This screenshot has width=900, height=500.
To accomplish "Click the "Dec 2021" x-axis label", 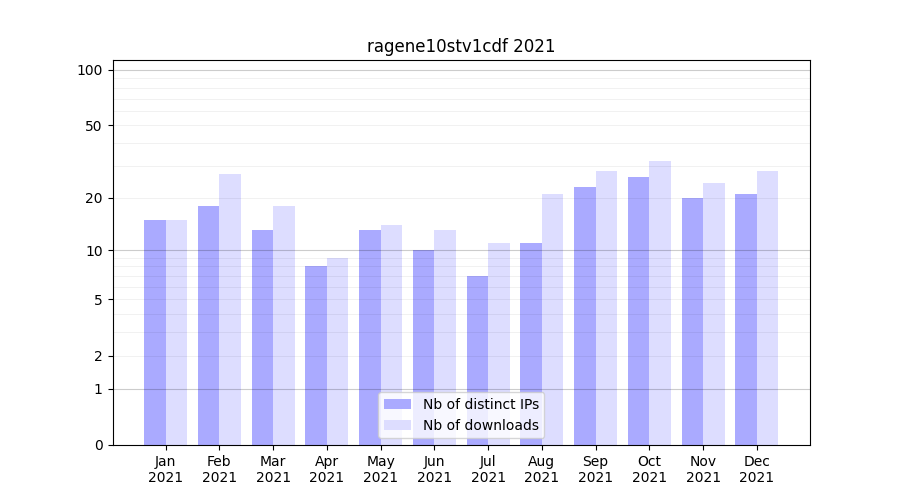I will click(x=756, y=469).
